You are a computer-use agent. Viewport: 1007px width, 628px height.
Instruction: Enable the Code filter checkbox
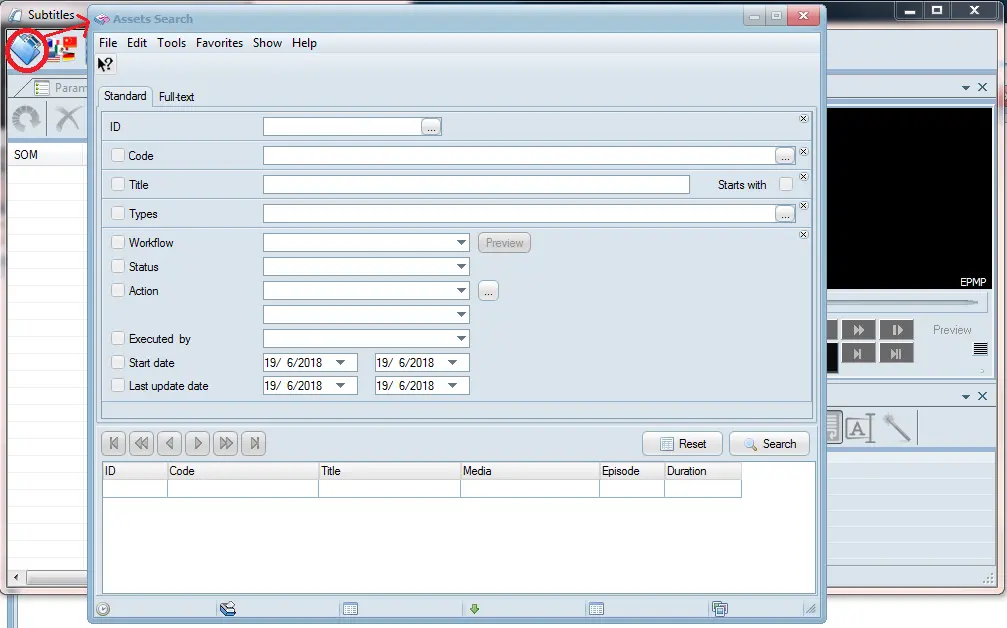click(118, 156)
